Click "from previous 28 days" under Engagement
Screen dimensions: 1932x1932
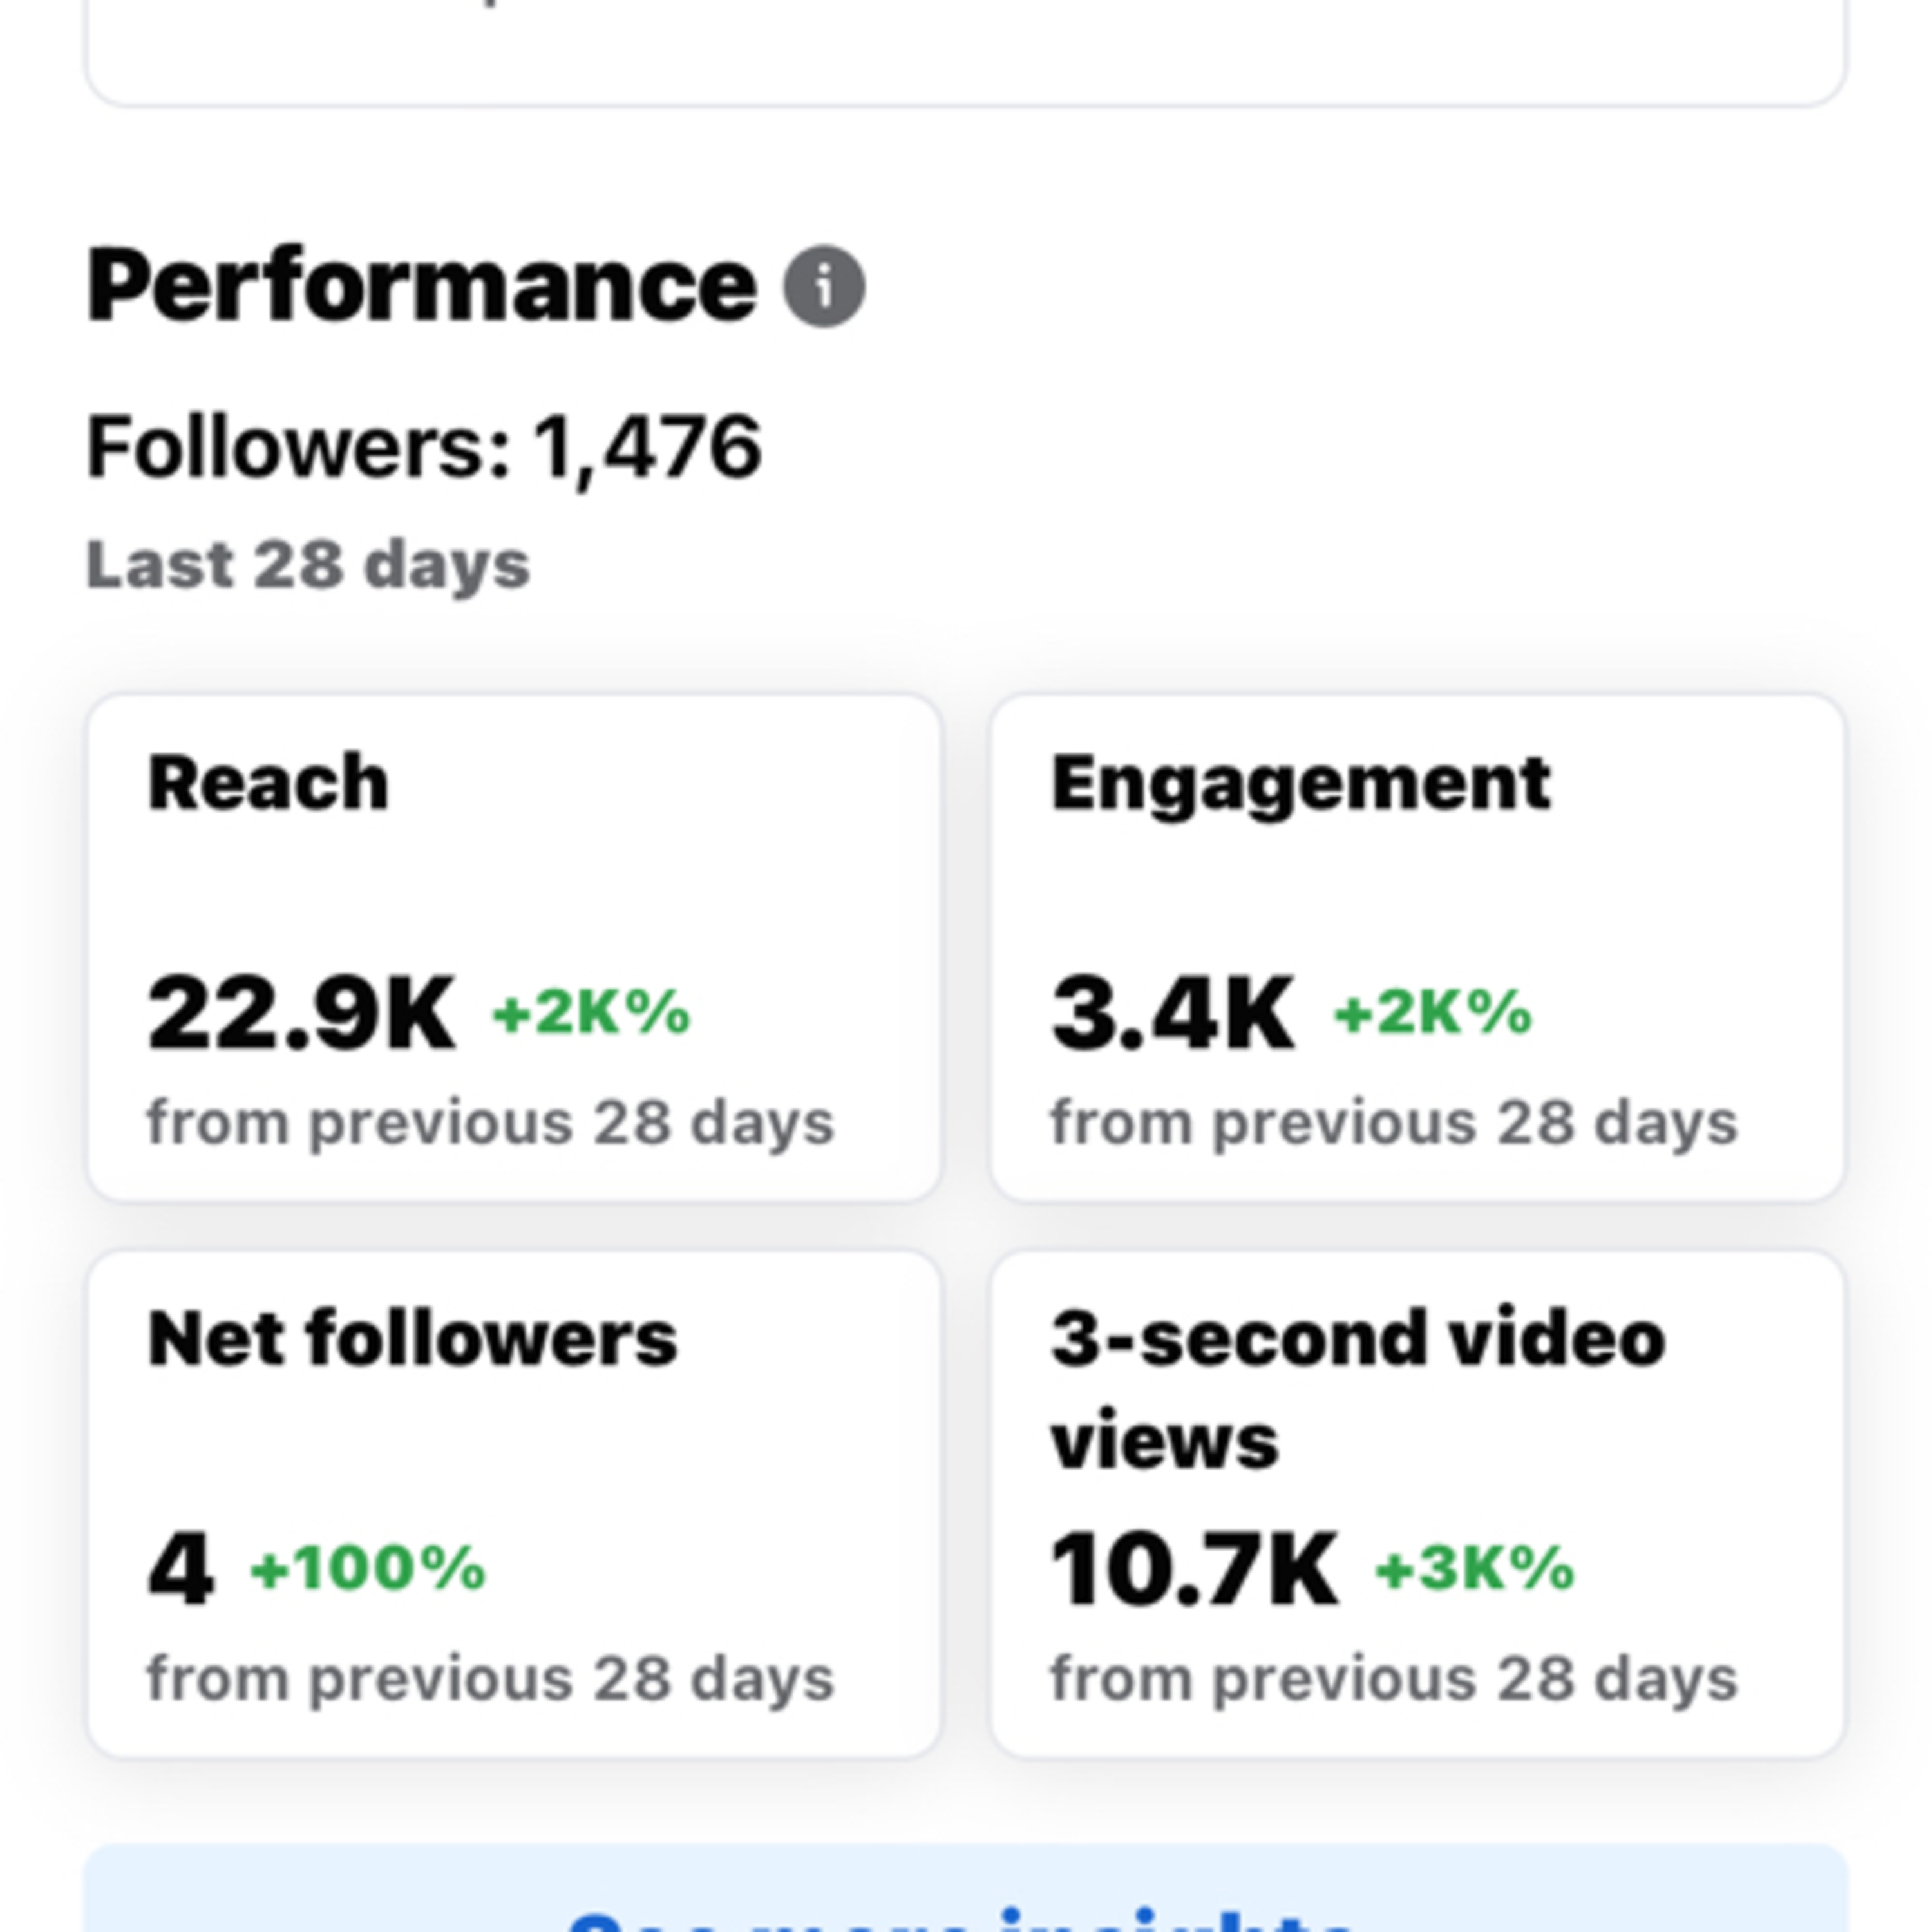[1393, 1123]
